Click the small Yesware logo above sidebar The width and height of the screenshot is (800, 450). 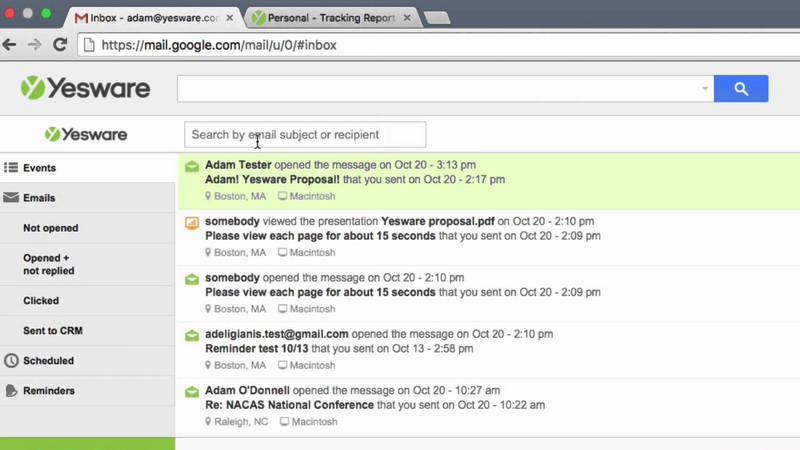tap(86, 135)
